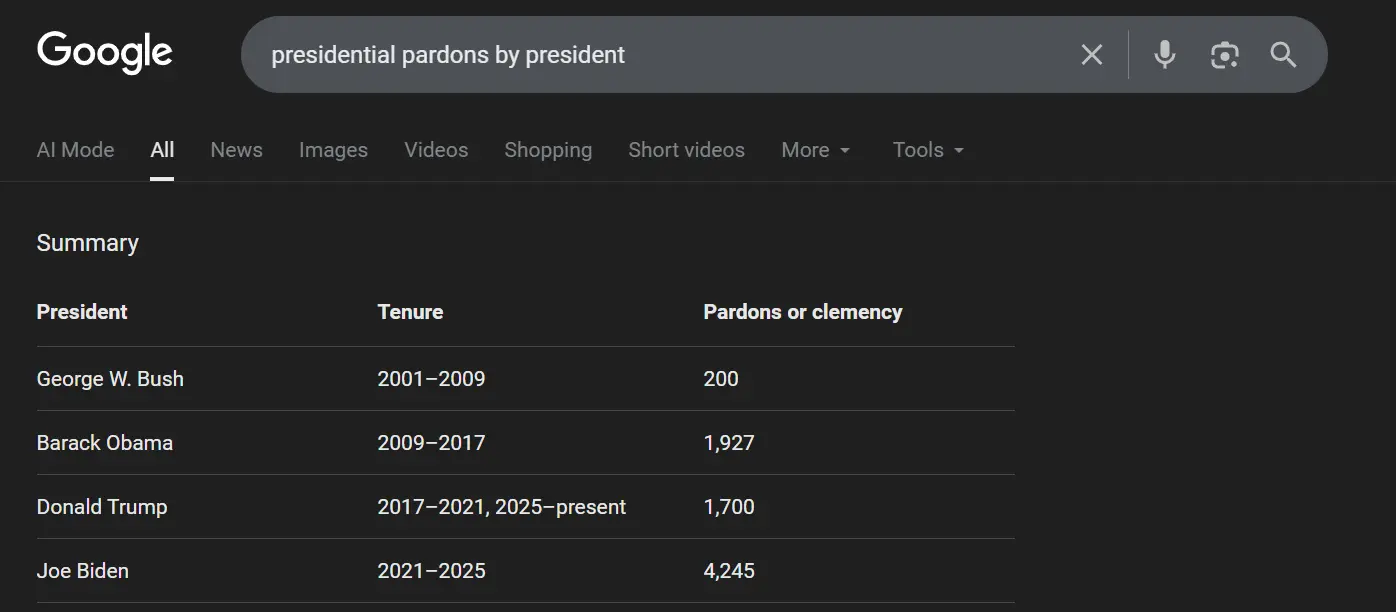The width and height of the screenshot is (1396, 612).
Task: Select the Short videos tab
Action: click(x=686, y=150)
